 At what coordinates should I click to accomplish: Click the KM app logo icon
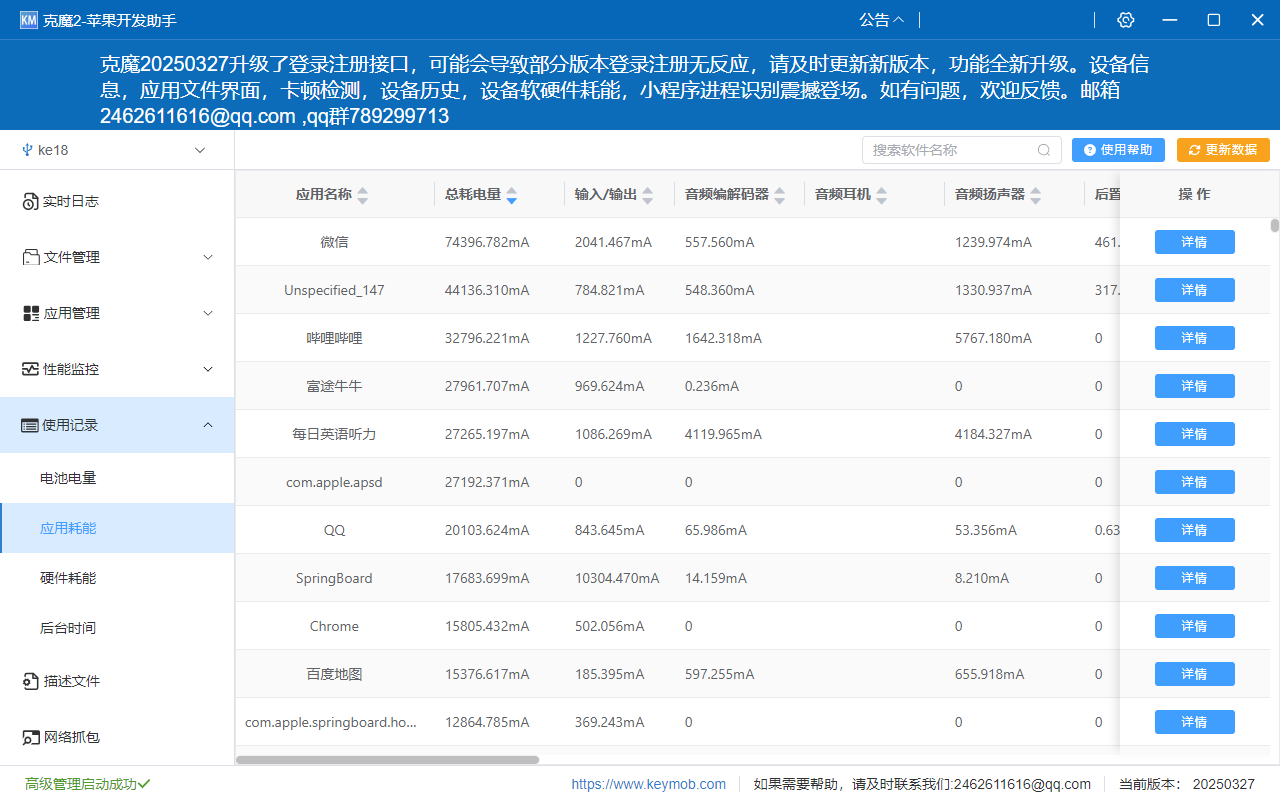tap(28, 20)
